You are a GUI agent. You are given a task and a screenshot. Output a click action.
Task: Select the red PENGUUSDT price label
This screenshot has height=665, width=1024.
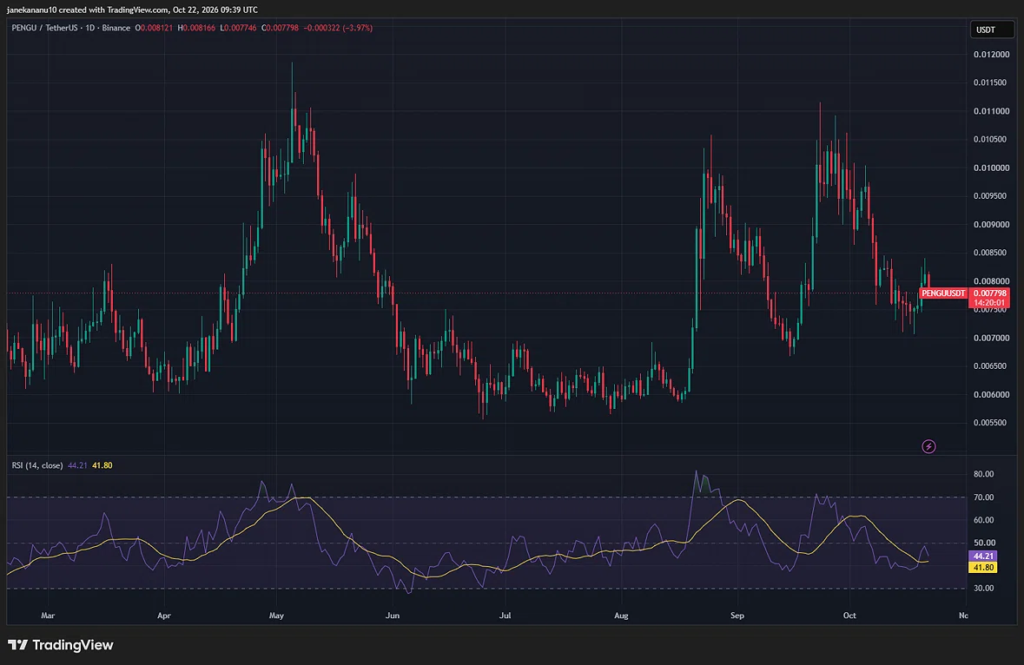pos(943,293)
